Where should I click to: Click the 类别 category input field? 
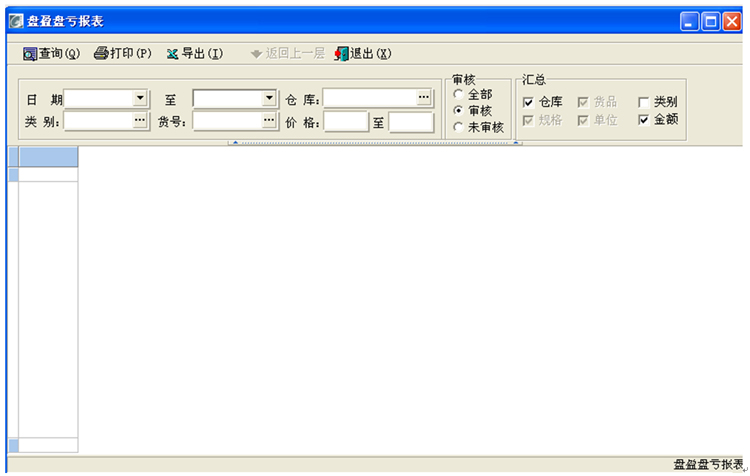99,121
